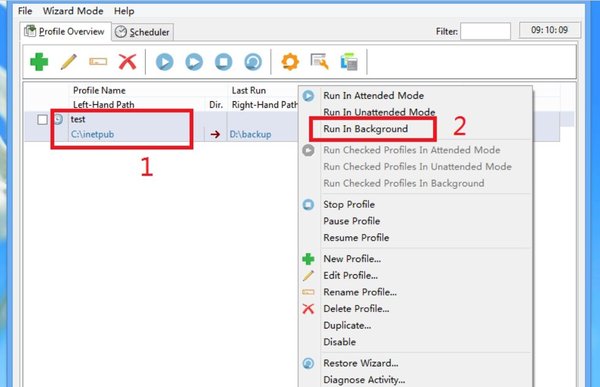Click the Dir. column header
The image size is (600, 387).
click(x=216, y=105)
